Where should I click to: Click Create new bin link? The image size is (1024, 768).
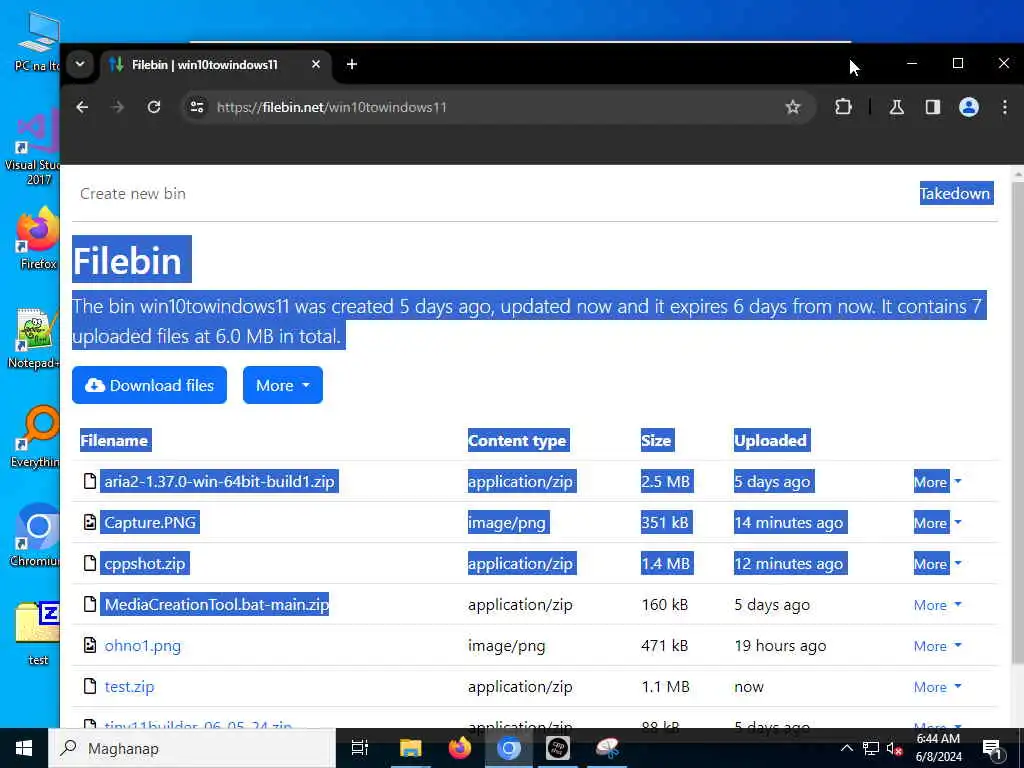133,193
